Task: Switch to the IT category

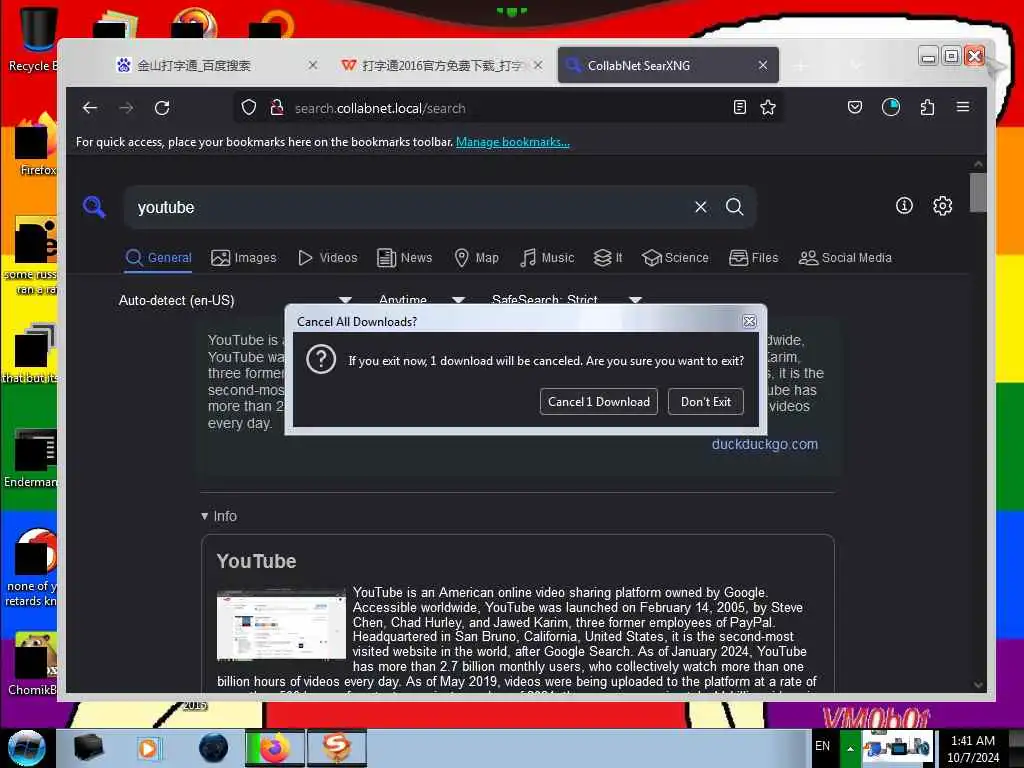Action: pyautogui.click(x=607, y=257)
